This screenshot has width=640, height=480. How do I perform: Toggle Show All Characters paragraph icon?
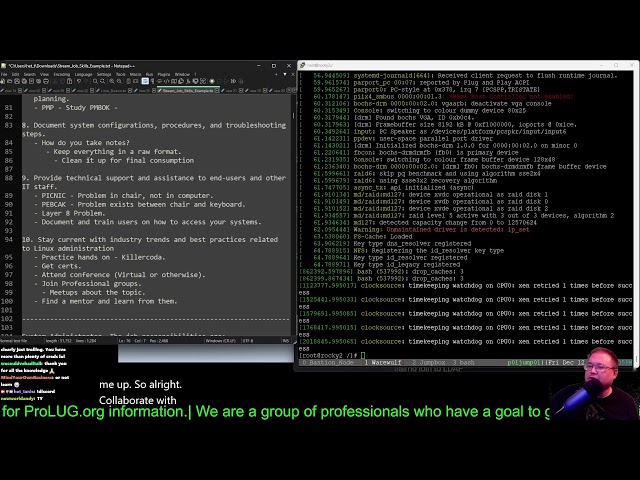[152, 81]
